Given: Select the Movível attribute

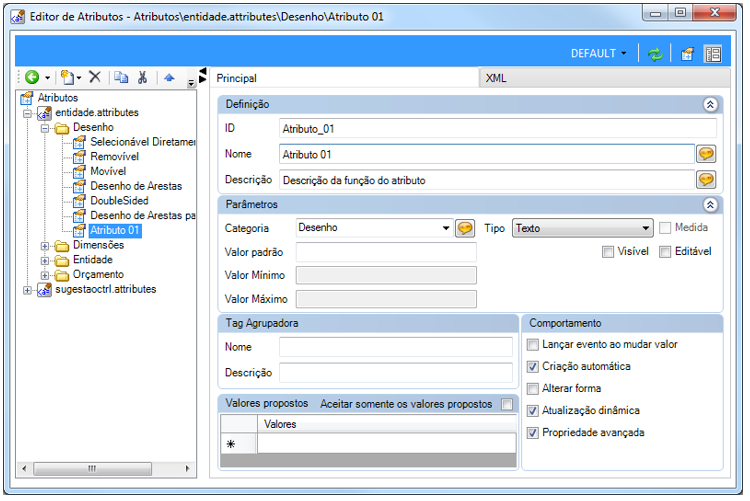Looking at the screenshot, I should [x=108, y=171].
